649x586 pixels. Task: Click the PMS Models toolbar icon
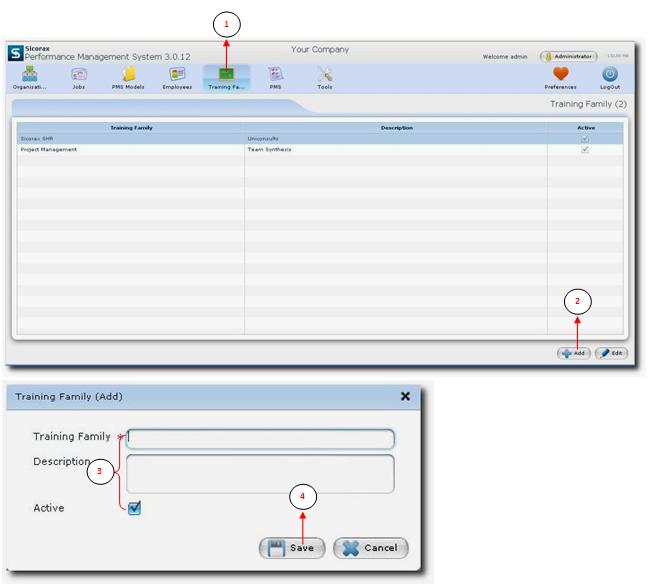[129, 75]
